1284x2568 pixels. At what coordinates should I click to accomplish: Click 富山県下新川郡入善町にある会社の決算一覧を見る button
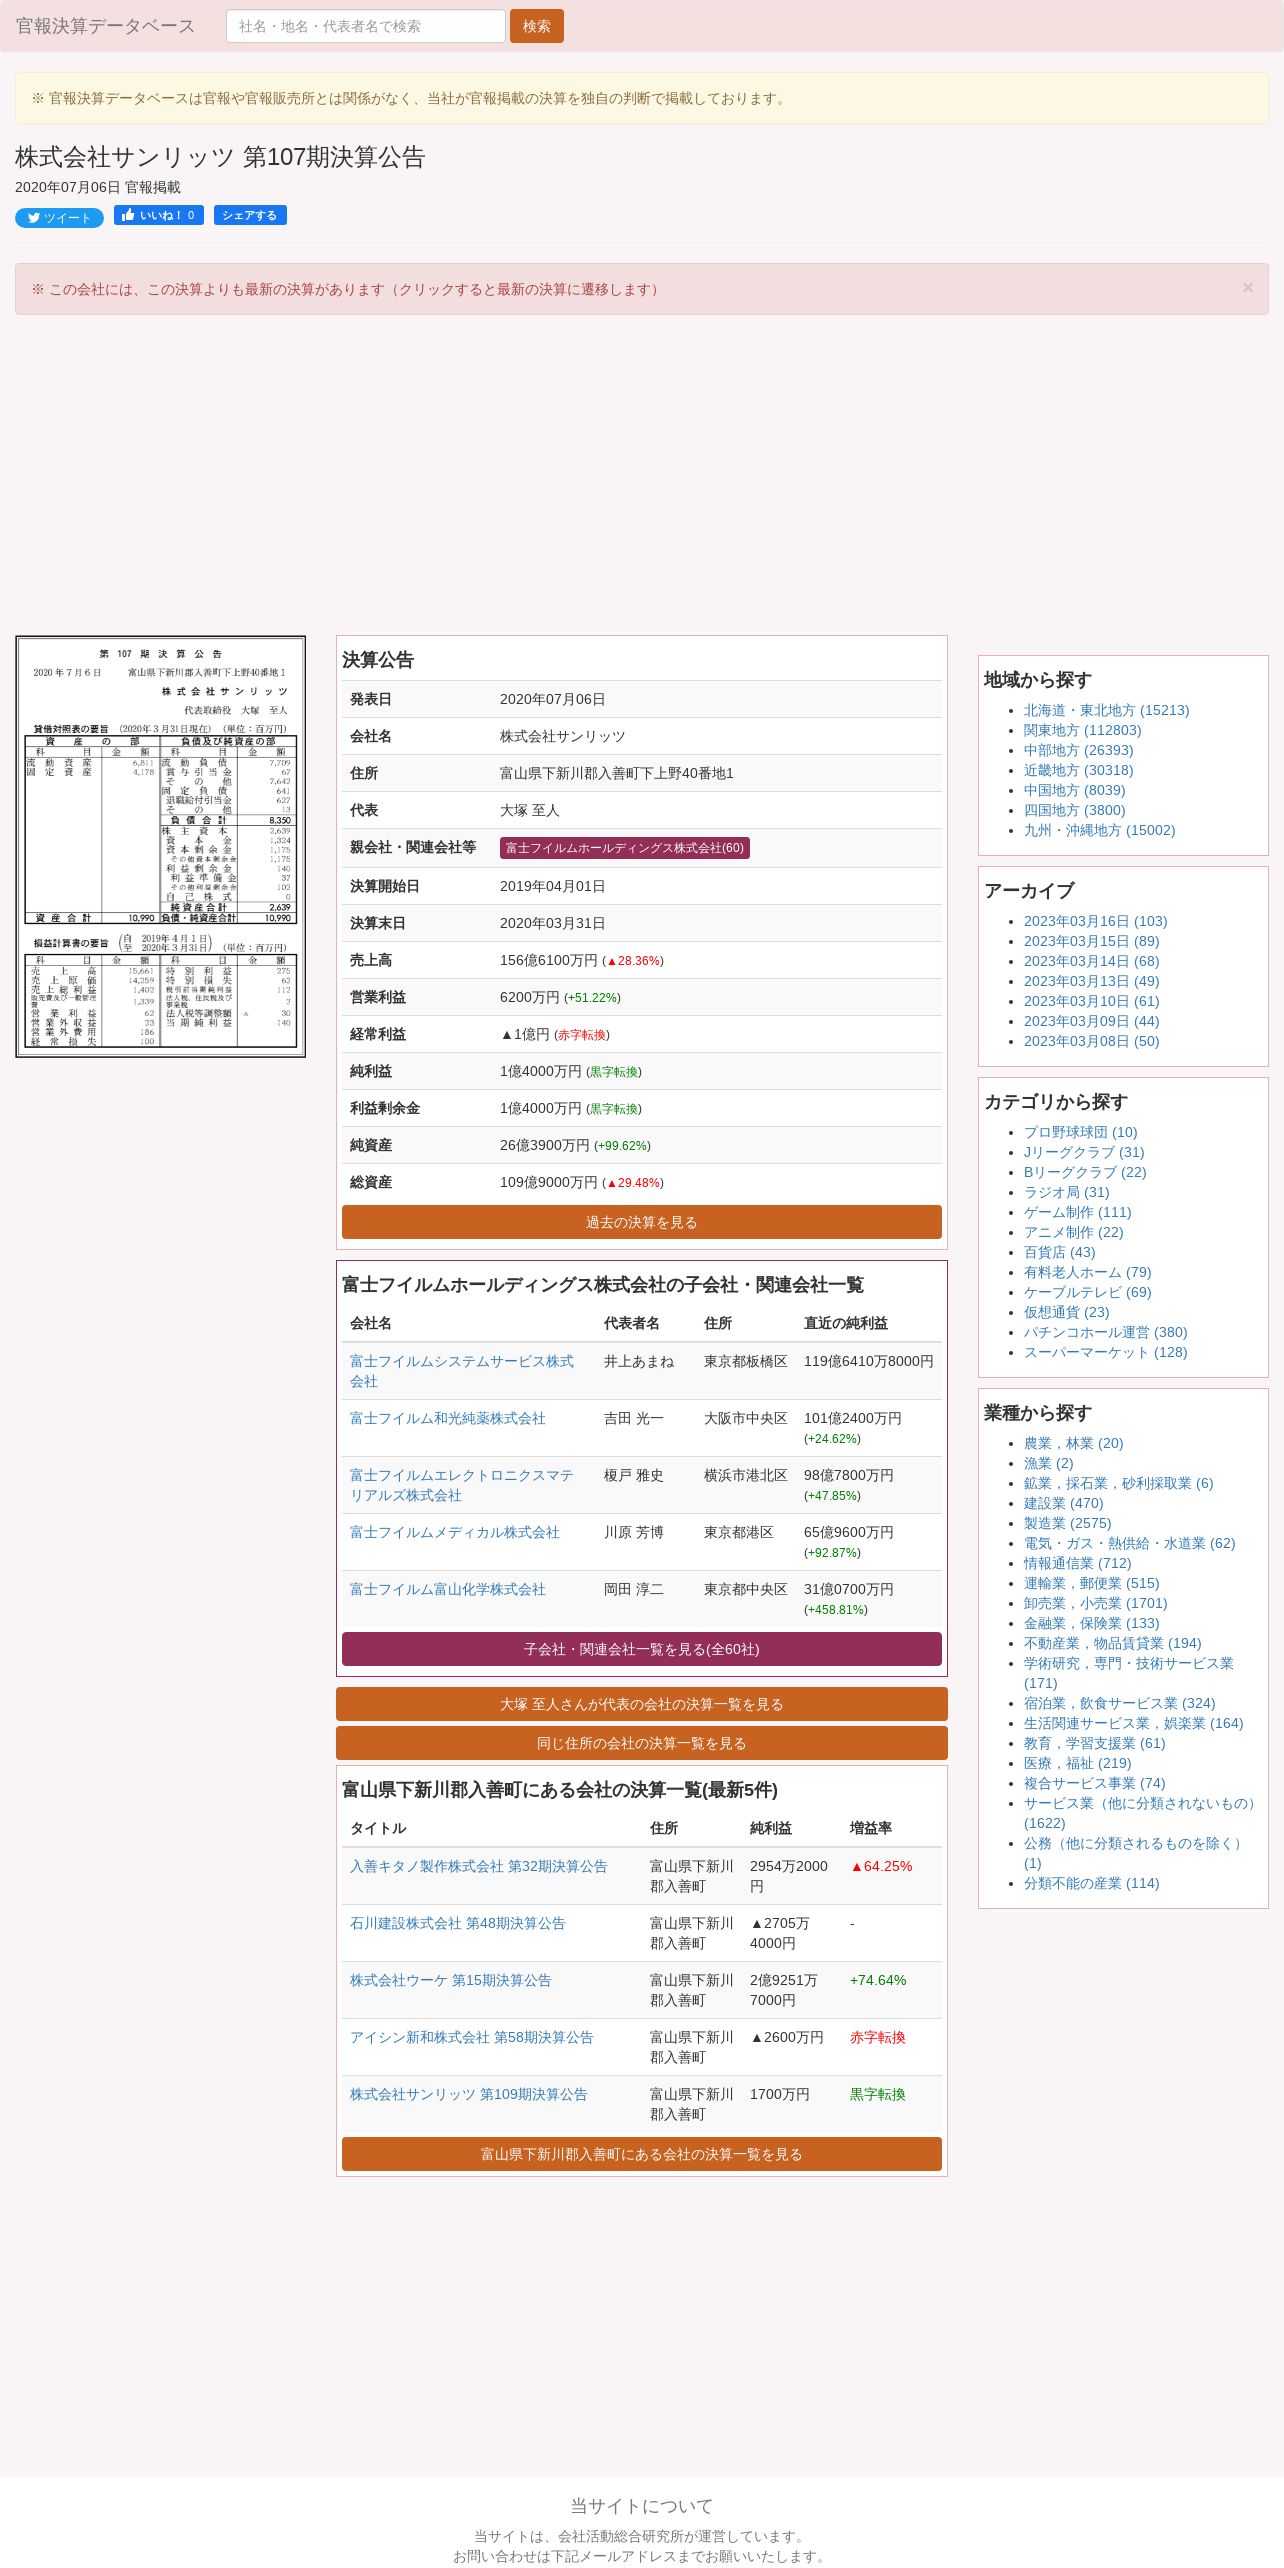[x=642, y=2154]
